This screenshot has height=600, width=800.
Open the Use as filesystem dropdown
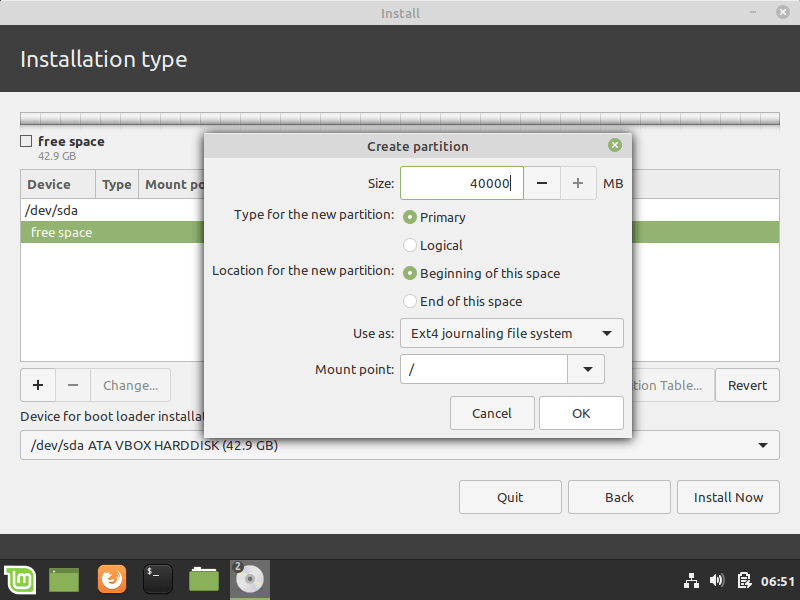(512, 333)
